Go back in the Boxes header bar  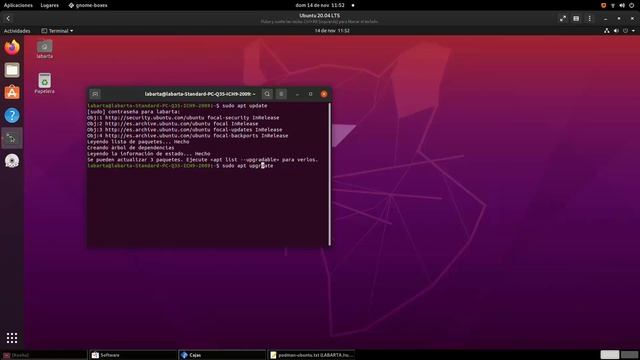pos(8,18)
